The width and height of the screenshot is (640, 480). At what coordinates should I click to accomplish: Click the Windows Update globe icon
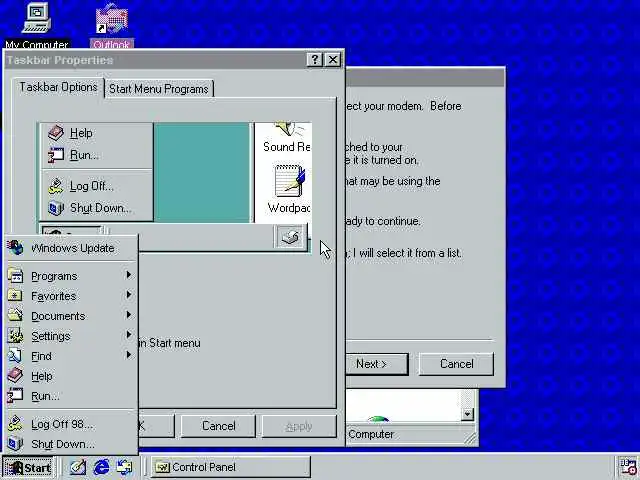coord(15,247)
